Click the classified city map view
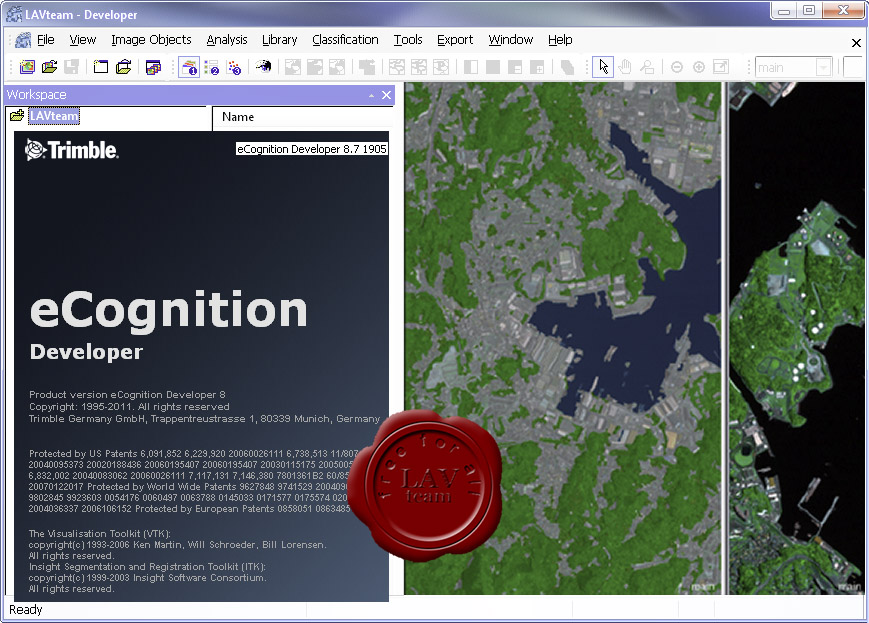Image resolution: width=869 pixels, height=623 pixels. tap(563, 338)
